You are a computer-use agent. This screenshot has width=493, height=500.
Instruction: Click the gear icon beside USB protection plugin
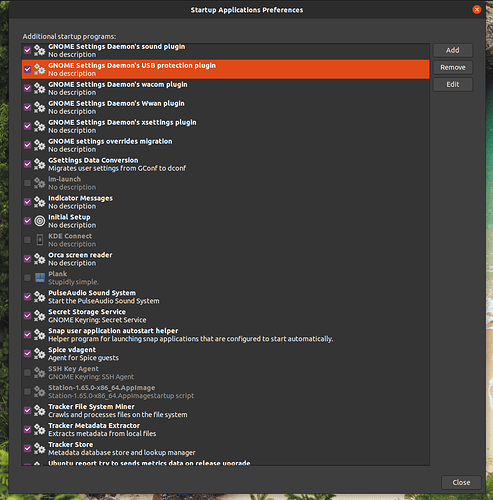[39, 69]
